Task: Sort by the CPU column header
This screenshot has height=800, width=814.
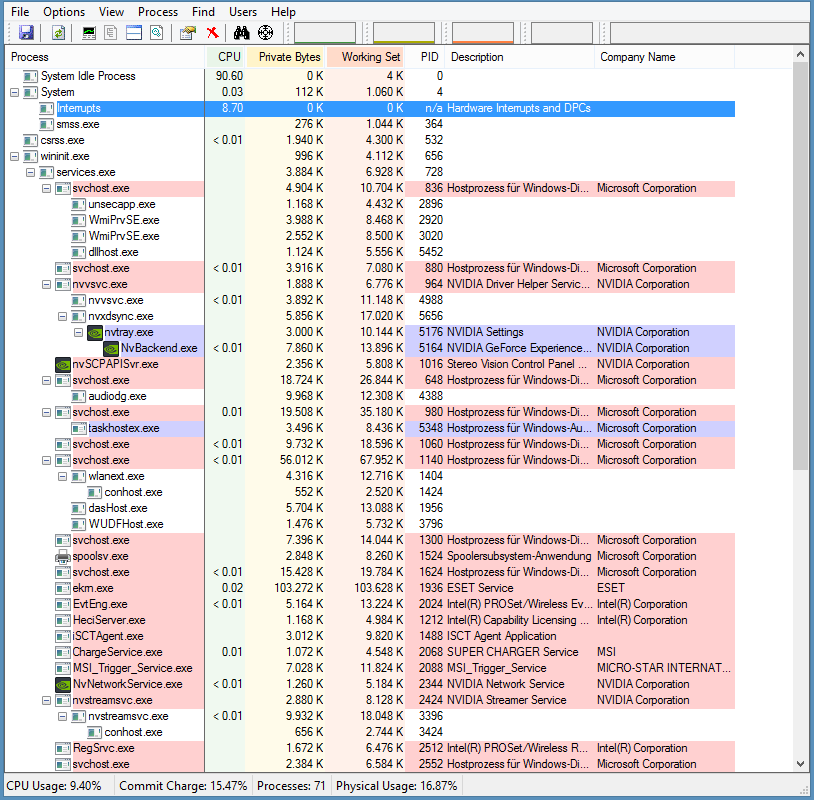Action: (225, 57)
